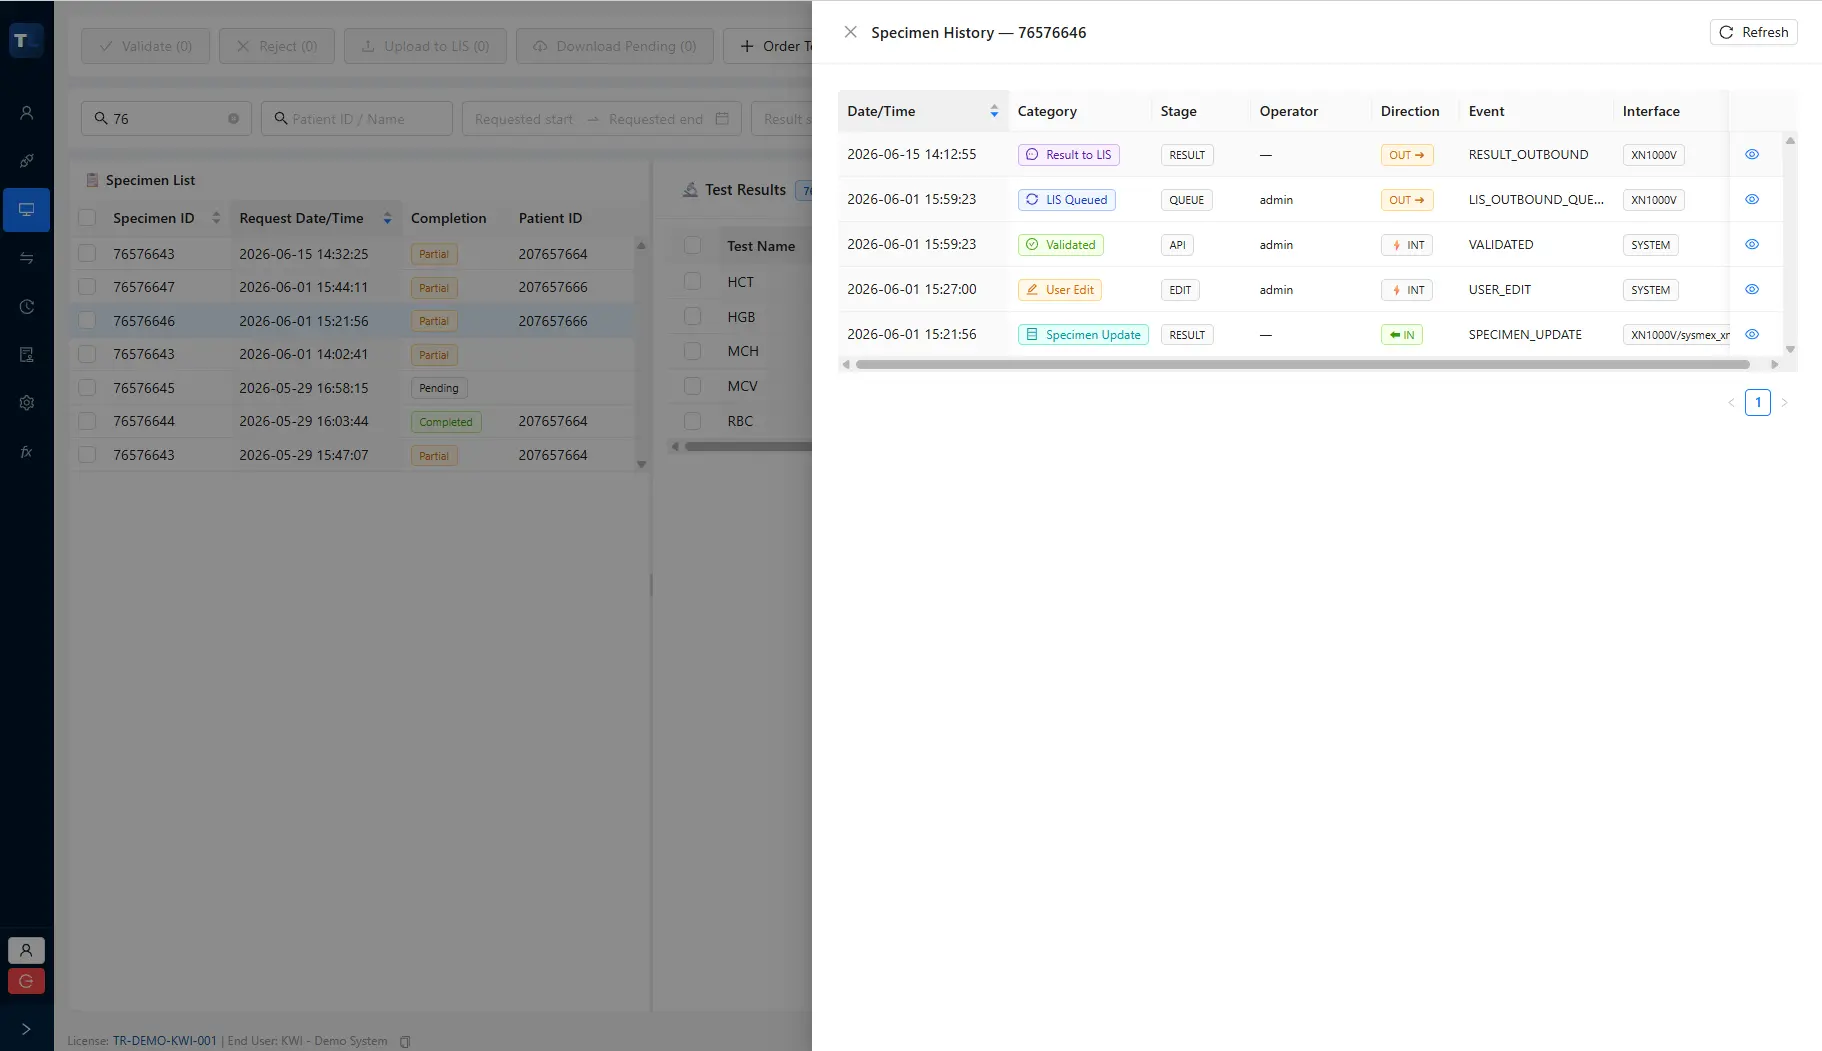Viewport: 1822px width, 1051px height.
Task: Open the settings gear in sidebar
Action: tap(26, 403)
